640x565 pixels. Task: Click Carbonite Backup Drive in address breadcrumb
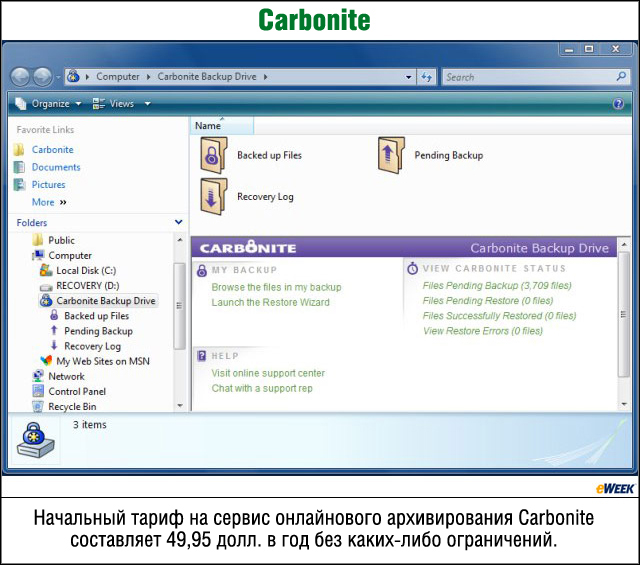pyautogui.click(x=207, y=77)
